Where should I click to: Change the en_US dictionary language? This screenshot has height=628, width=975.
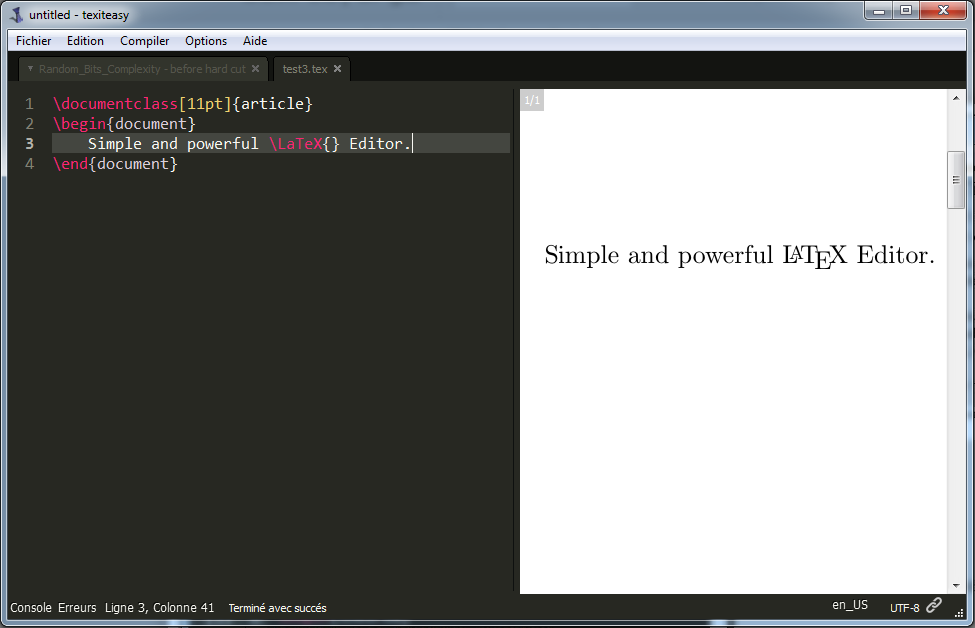click(850, 606)
